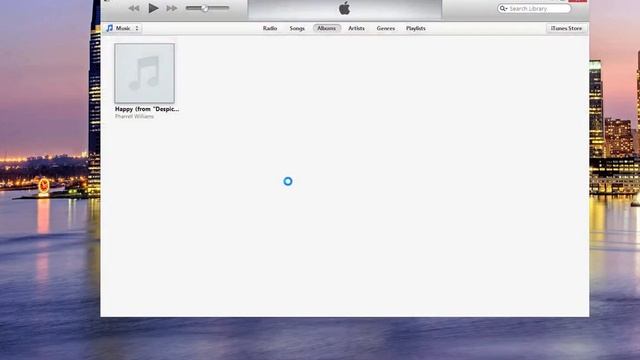640x360 pixels.
Task: Close the iTunes window
Action: coord(578,1)
